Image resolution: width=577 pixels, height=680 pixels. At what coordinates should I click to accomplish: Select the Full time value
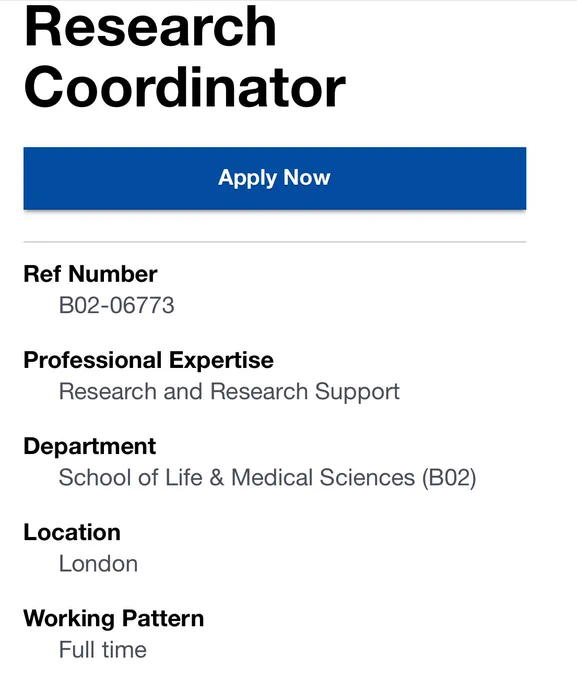pyautogui.click(x=103, y=650)
